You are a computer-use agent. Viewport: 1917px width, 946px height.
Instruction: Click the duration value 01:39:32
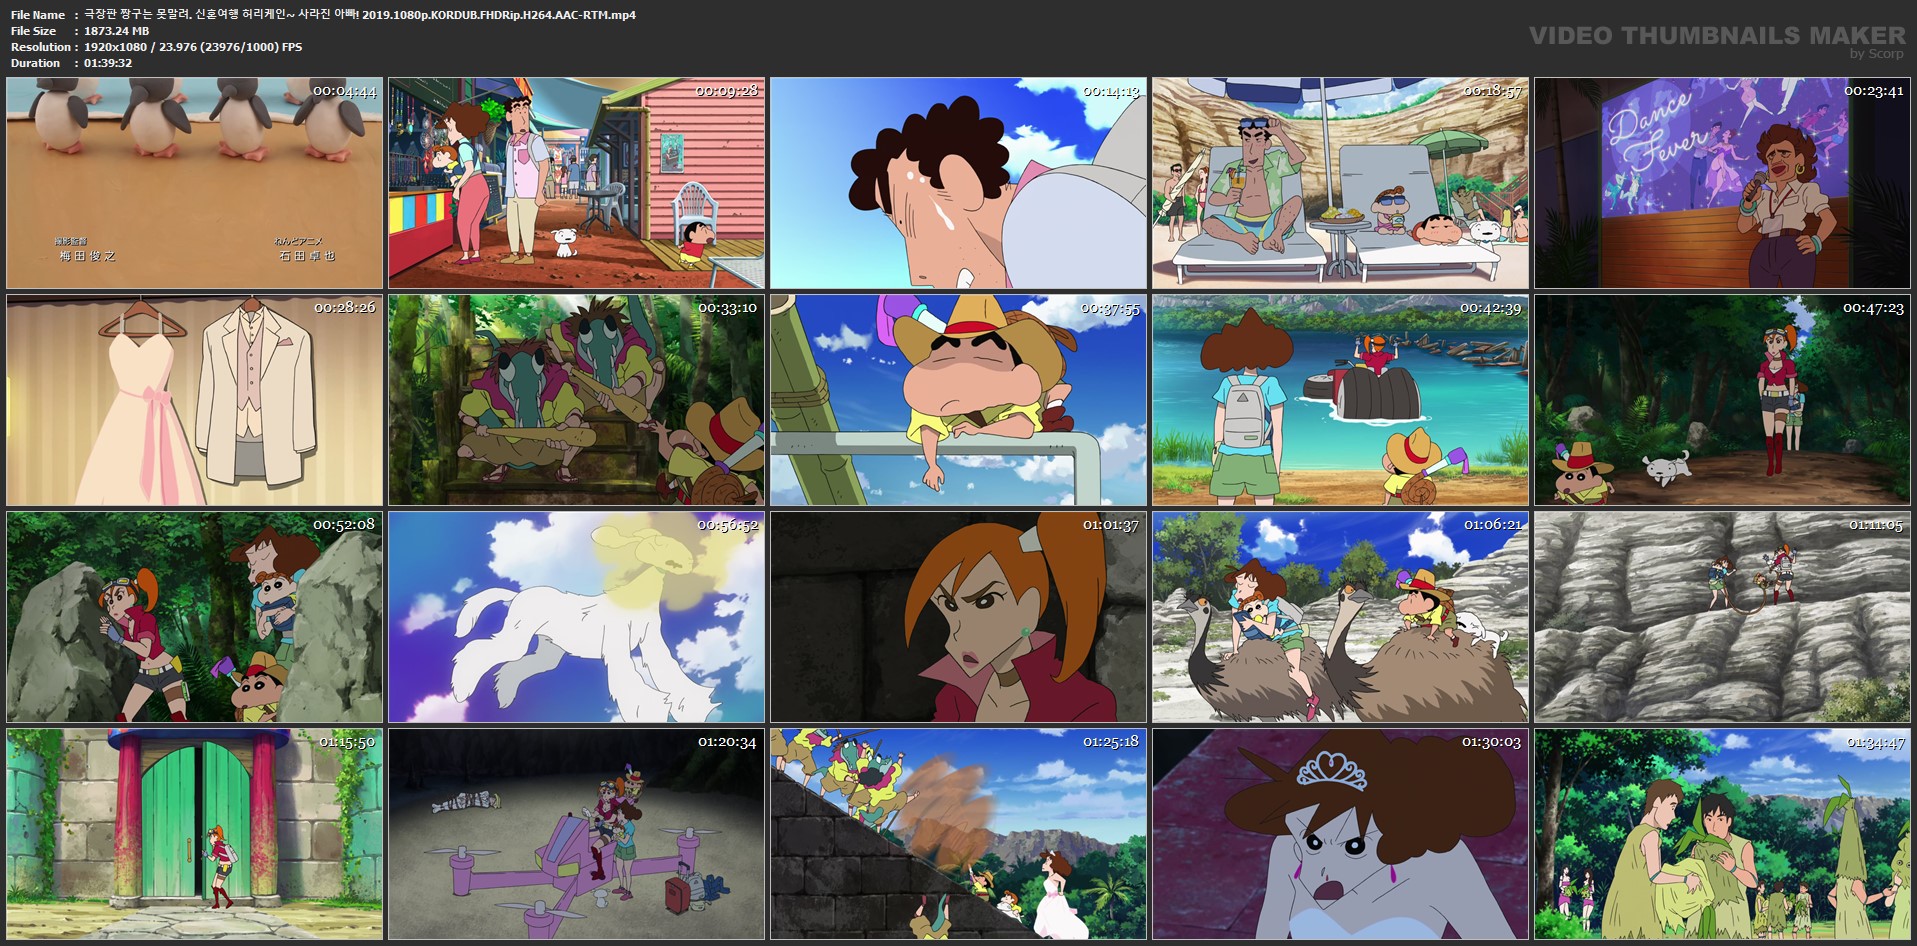tap(108, 63)
